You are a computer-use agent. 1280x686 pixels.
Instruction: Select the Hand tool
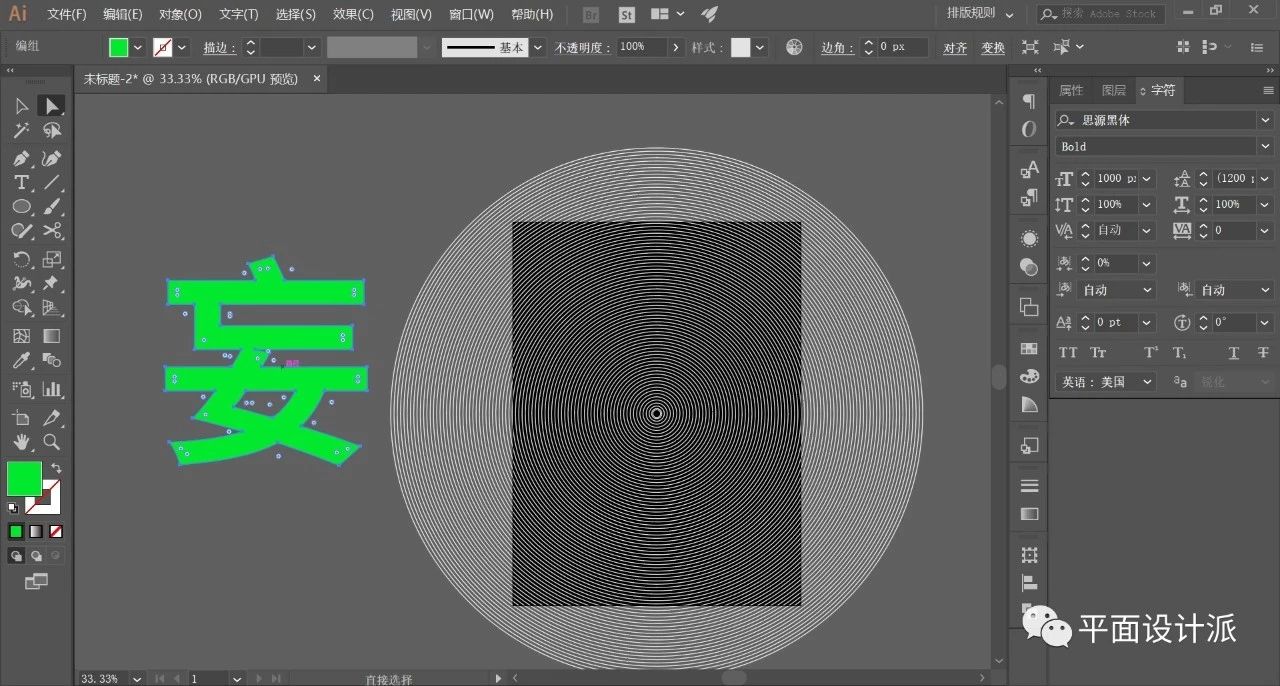pyautogui.click(x=21, y=442)
